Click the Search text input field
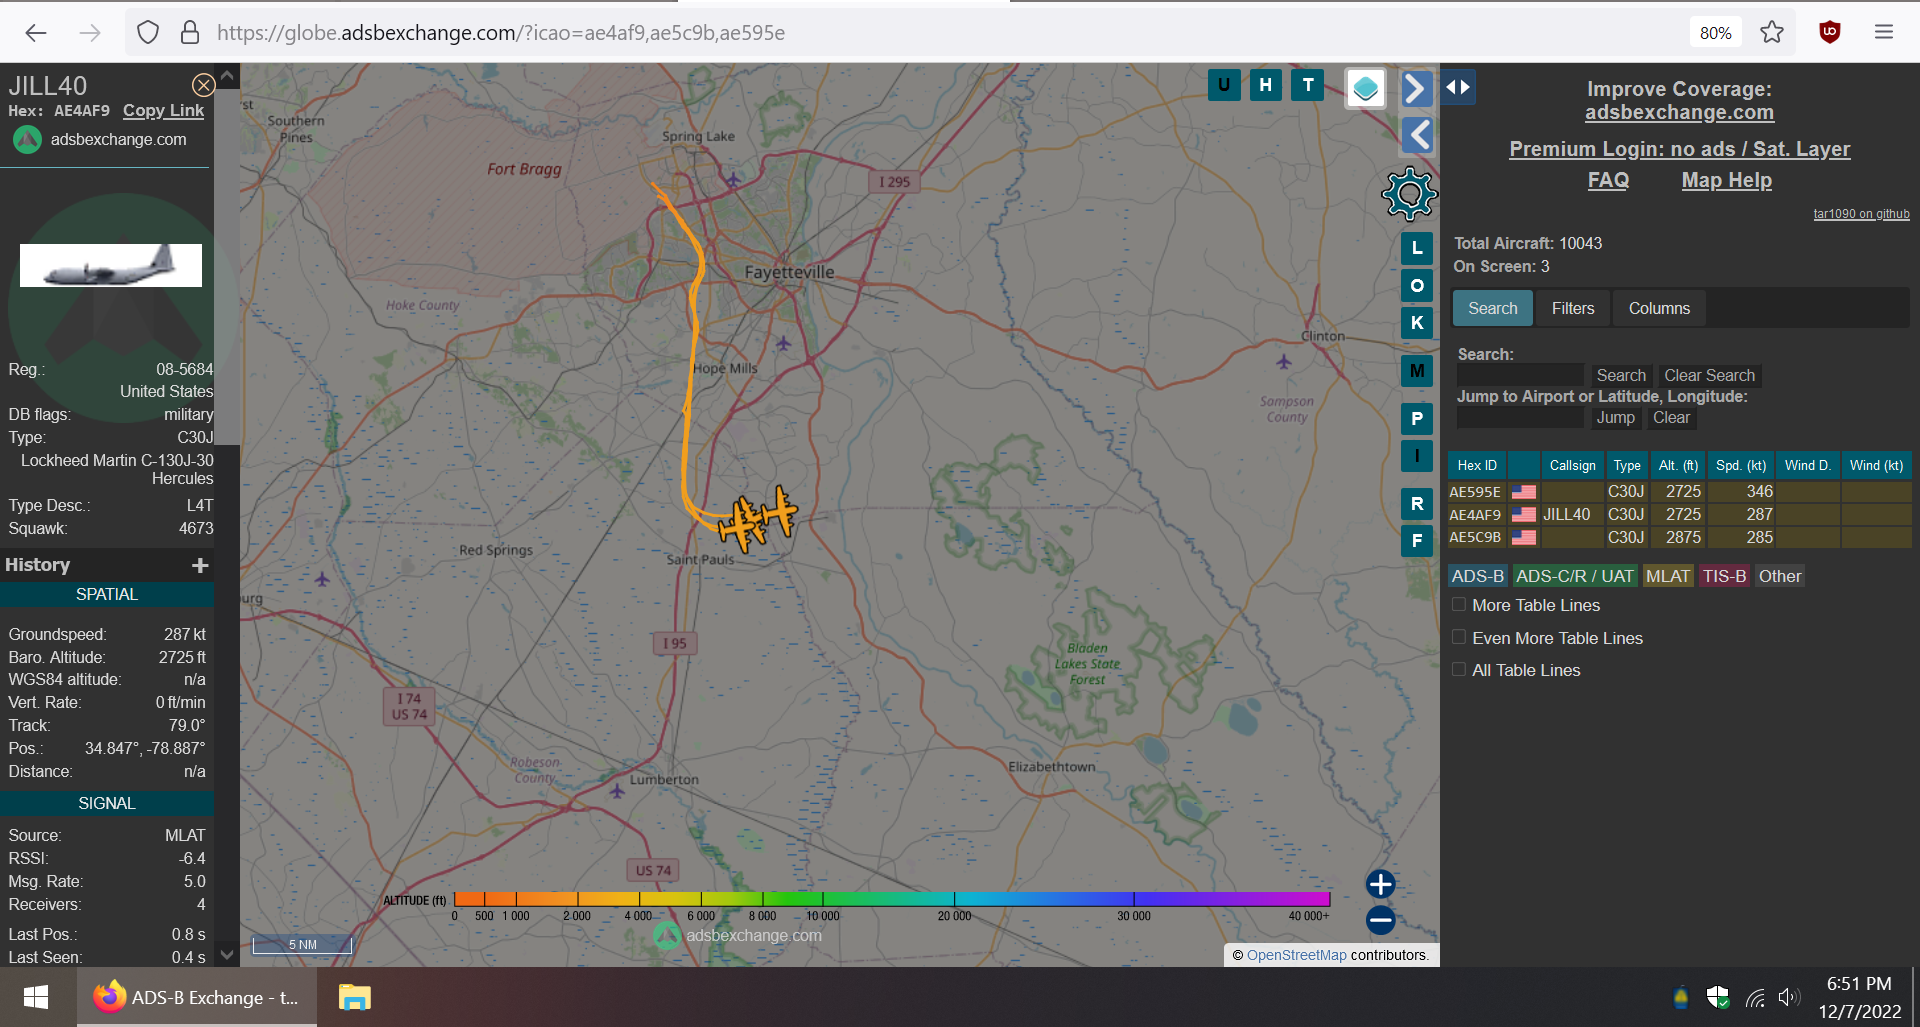1920x1027 pixels. tap(1520, 375)
